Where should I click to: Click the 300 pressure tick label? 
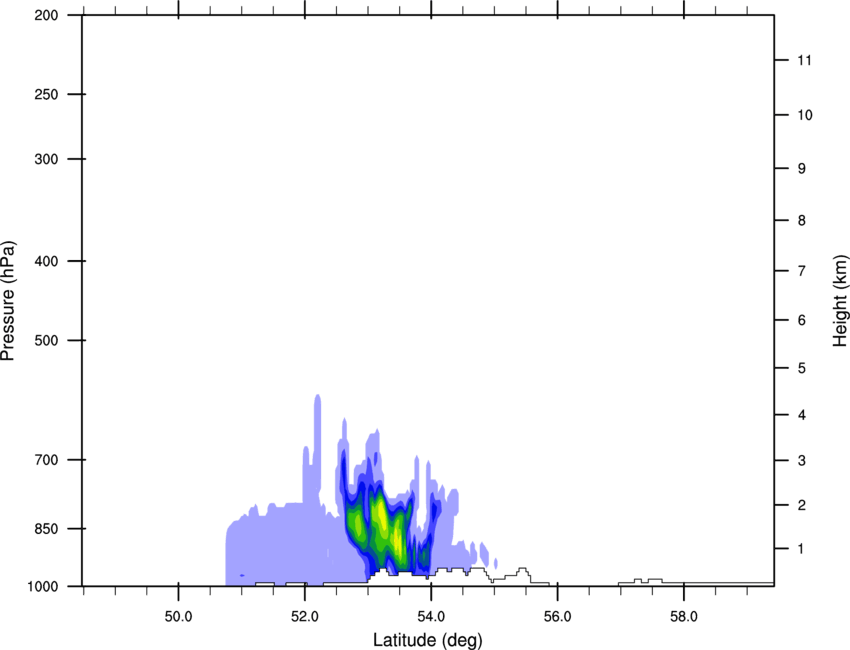tap(46, 159)
